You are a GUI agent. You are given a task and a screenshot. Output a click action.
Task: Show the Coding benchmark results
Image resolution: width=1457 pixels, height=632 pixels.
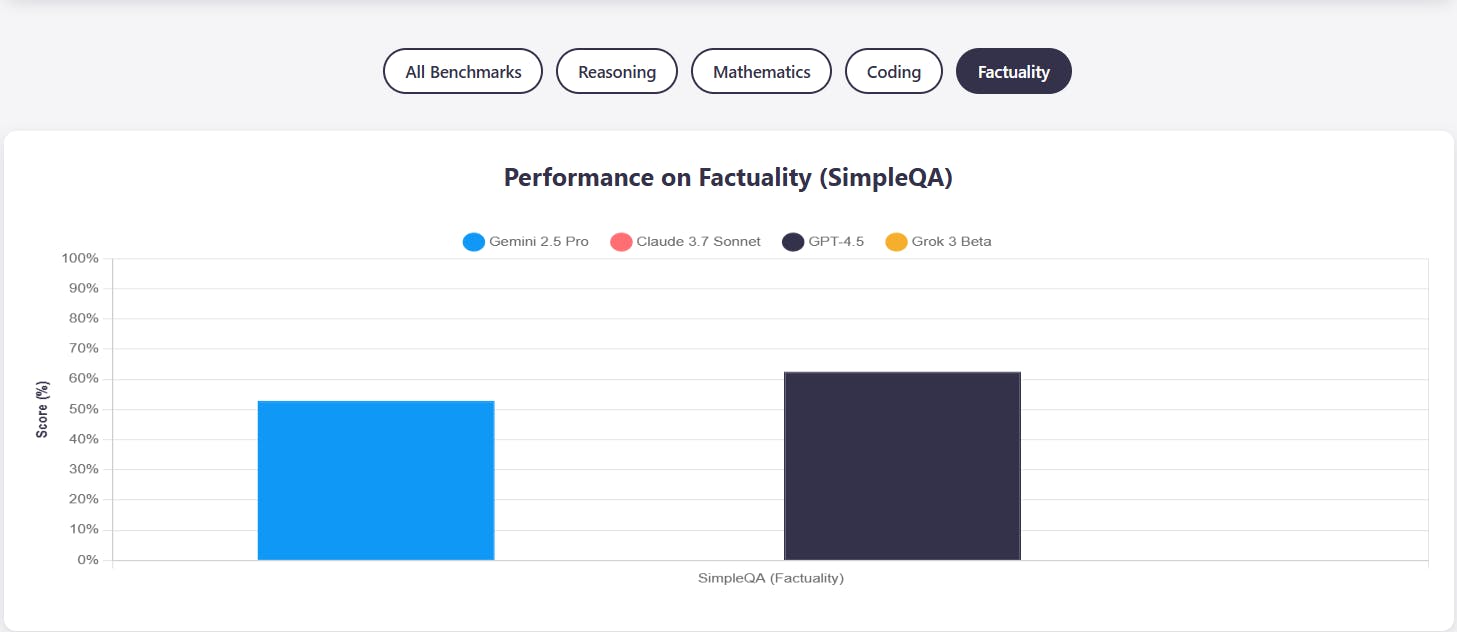tap(893, 72)
